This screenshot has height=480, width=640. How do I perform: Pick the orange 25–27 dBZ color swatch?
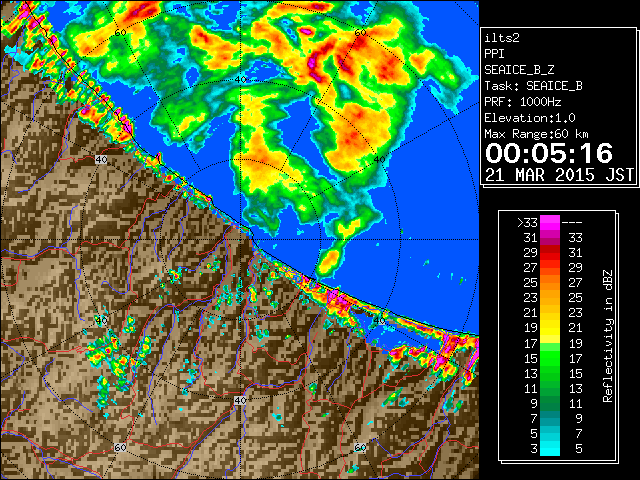pyautogui.click(x=550, y=282)
